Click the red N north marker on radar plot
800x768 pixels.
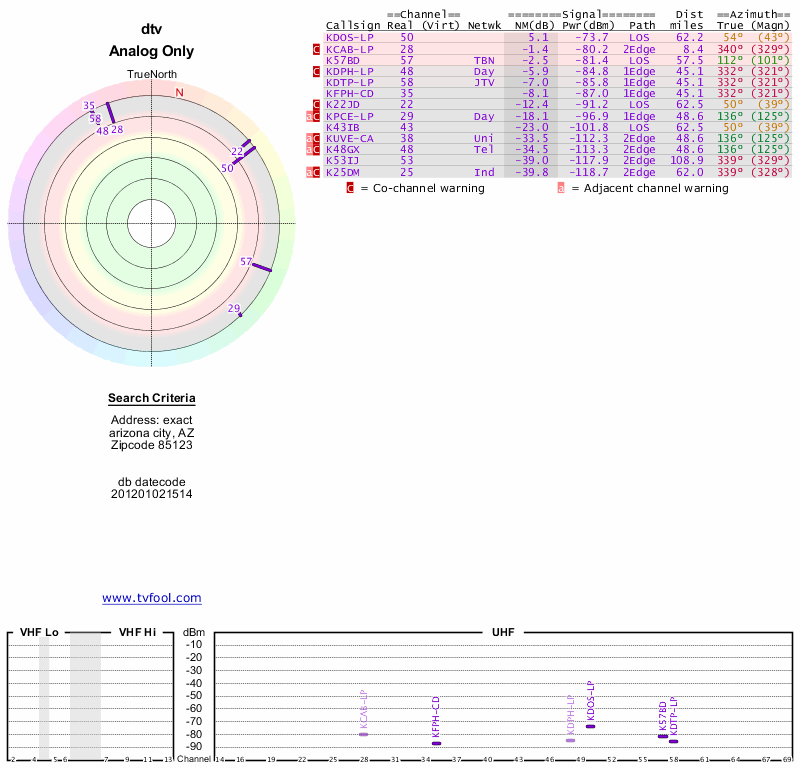click(180, 93)
